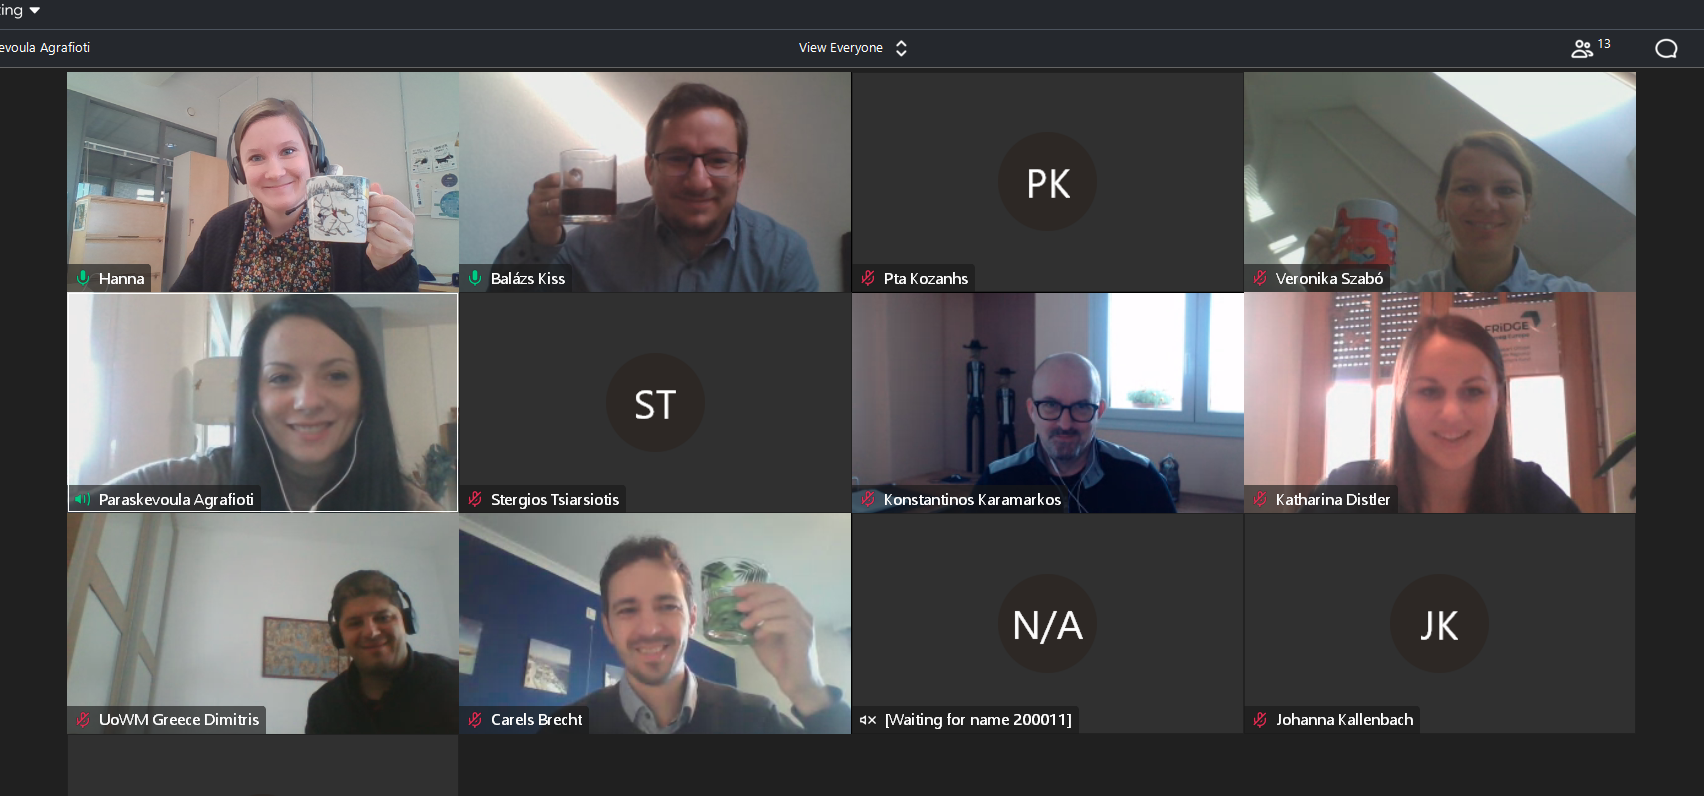Toggle Carels Brecht's muted microphone
The image size is (1704, 796).
[475, 719]
